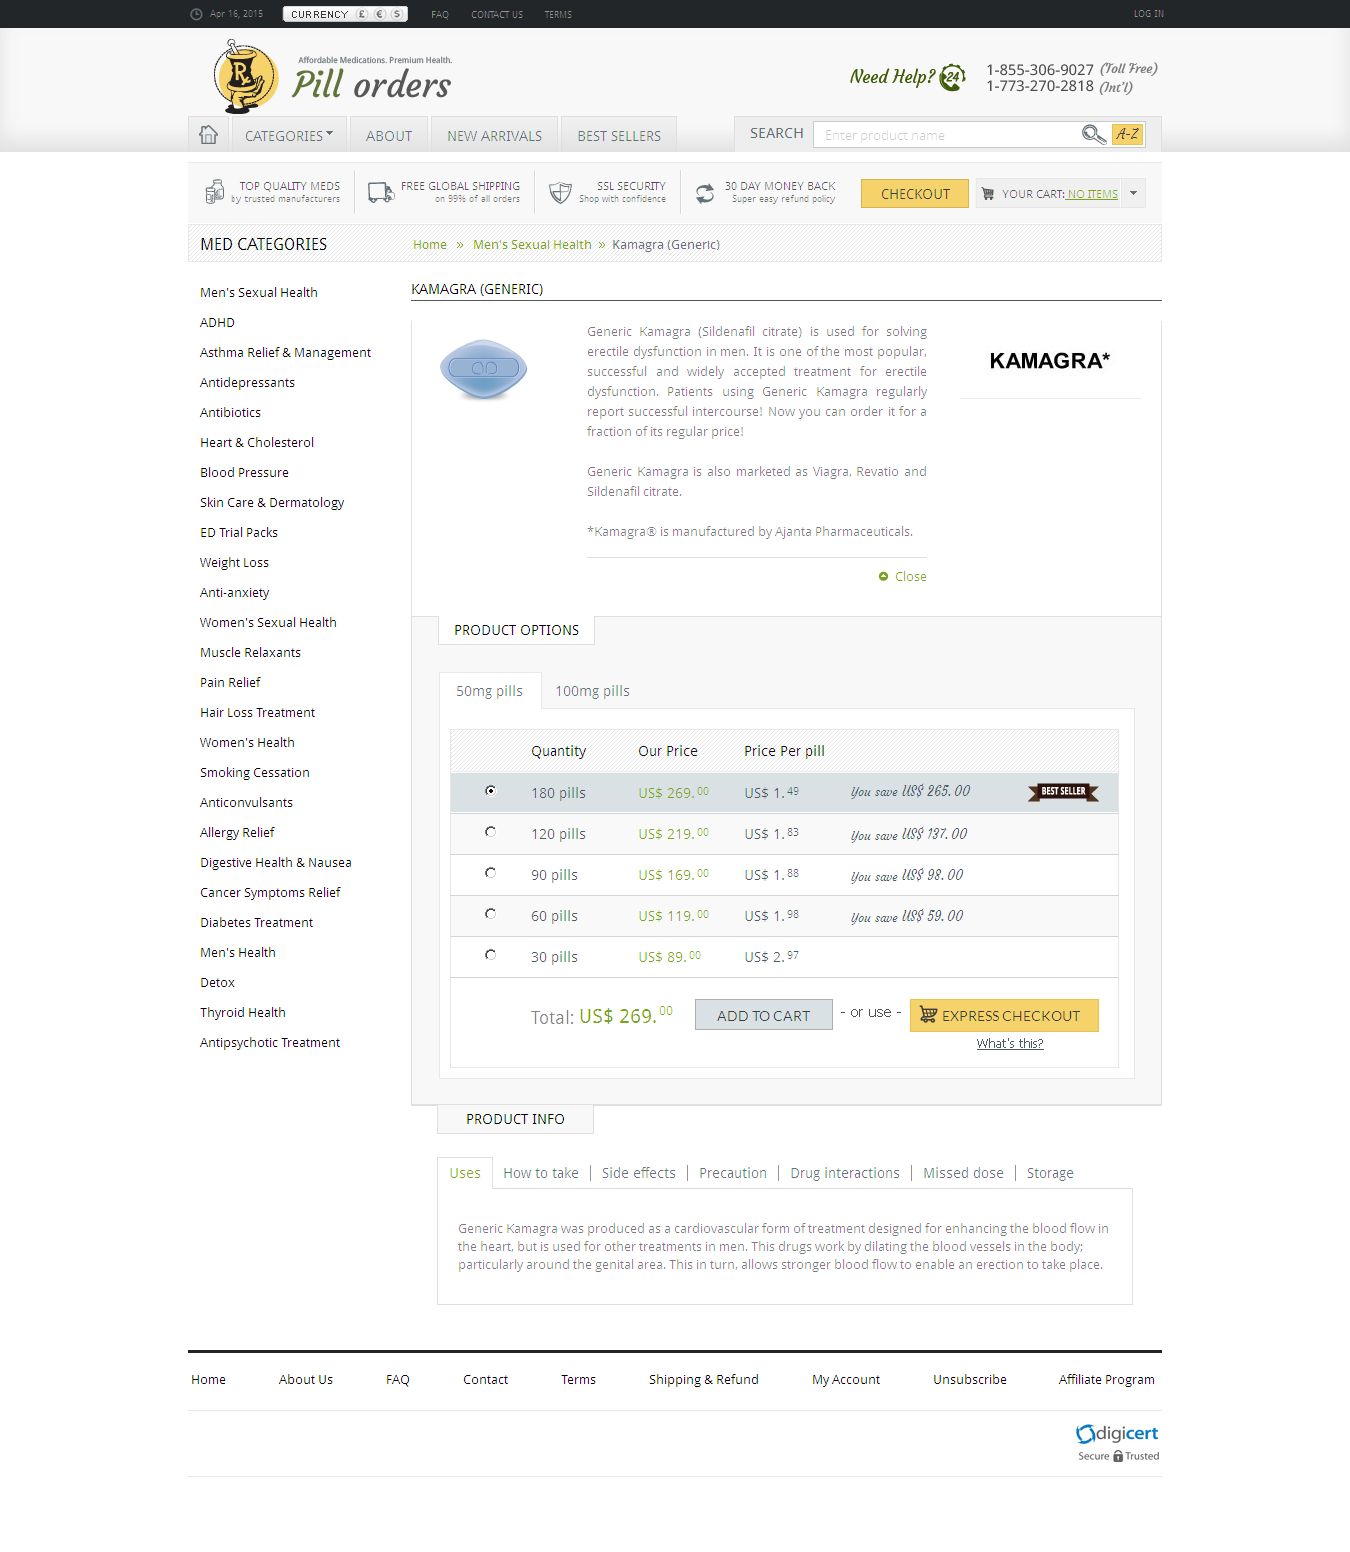Open Contact Us in the top bar
Image resolution: width=1350 pixels, height=1552 pixels.
(497, 14)
